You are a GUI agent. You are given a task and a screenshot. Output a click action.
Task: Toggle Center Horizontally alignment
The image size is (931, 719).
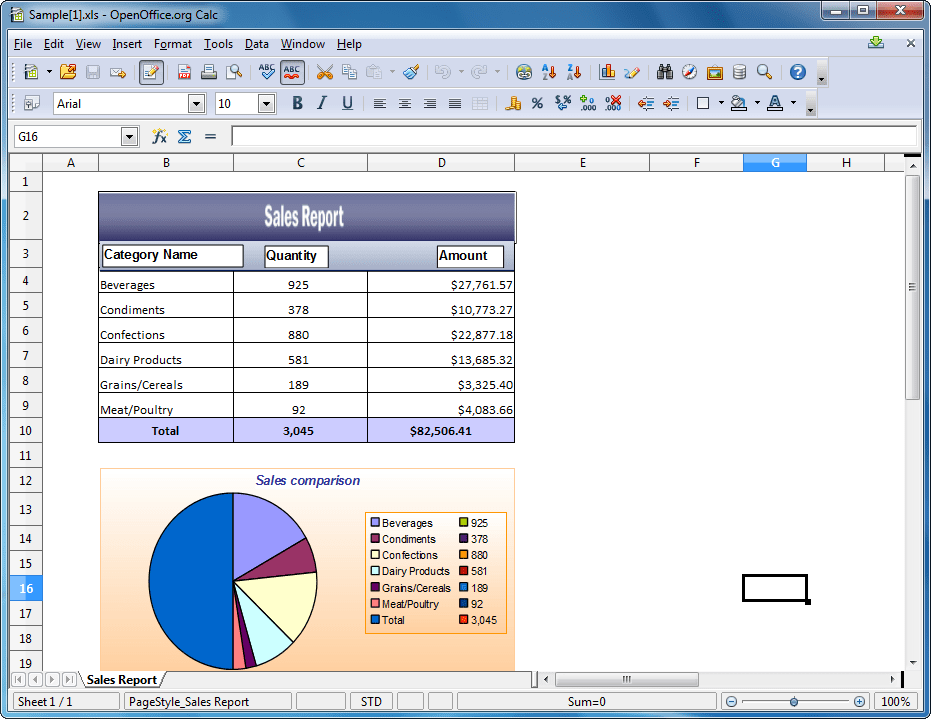click(x=405, y=103)
